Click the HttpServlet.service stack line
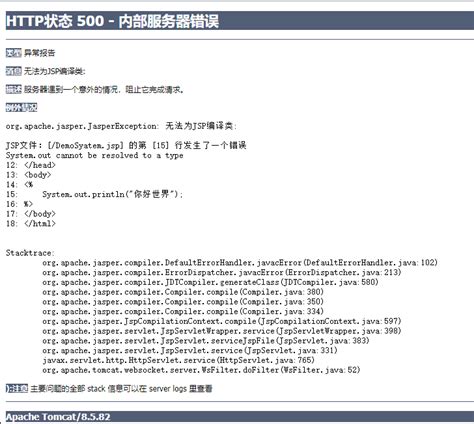This screenshot has height=424, width=474. [178, 360]
